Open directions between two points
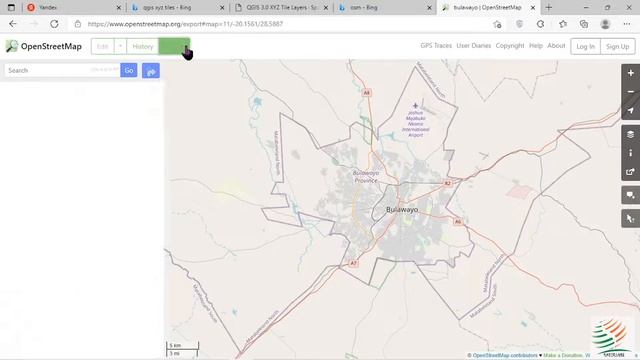The height and width of the screenshot is (360, 640). pos(151,71)
